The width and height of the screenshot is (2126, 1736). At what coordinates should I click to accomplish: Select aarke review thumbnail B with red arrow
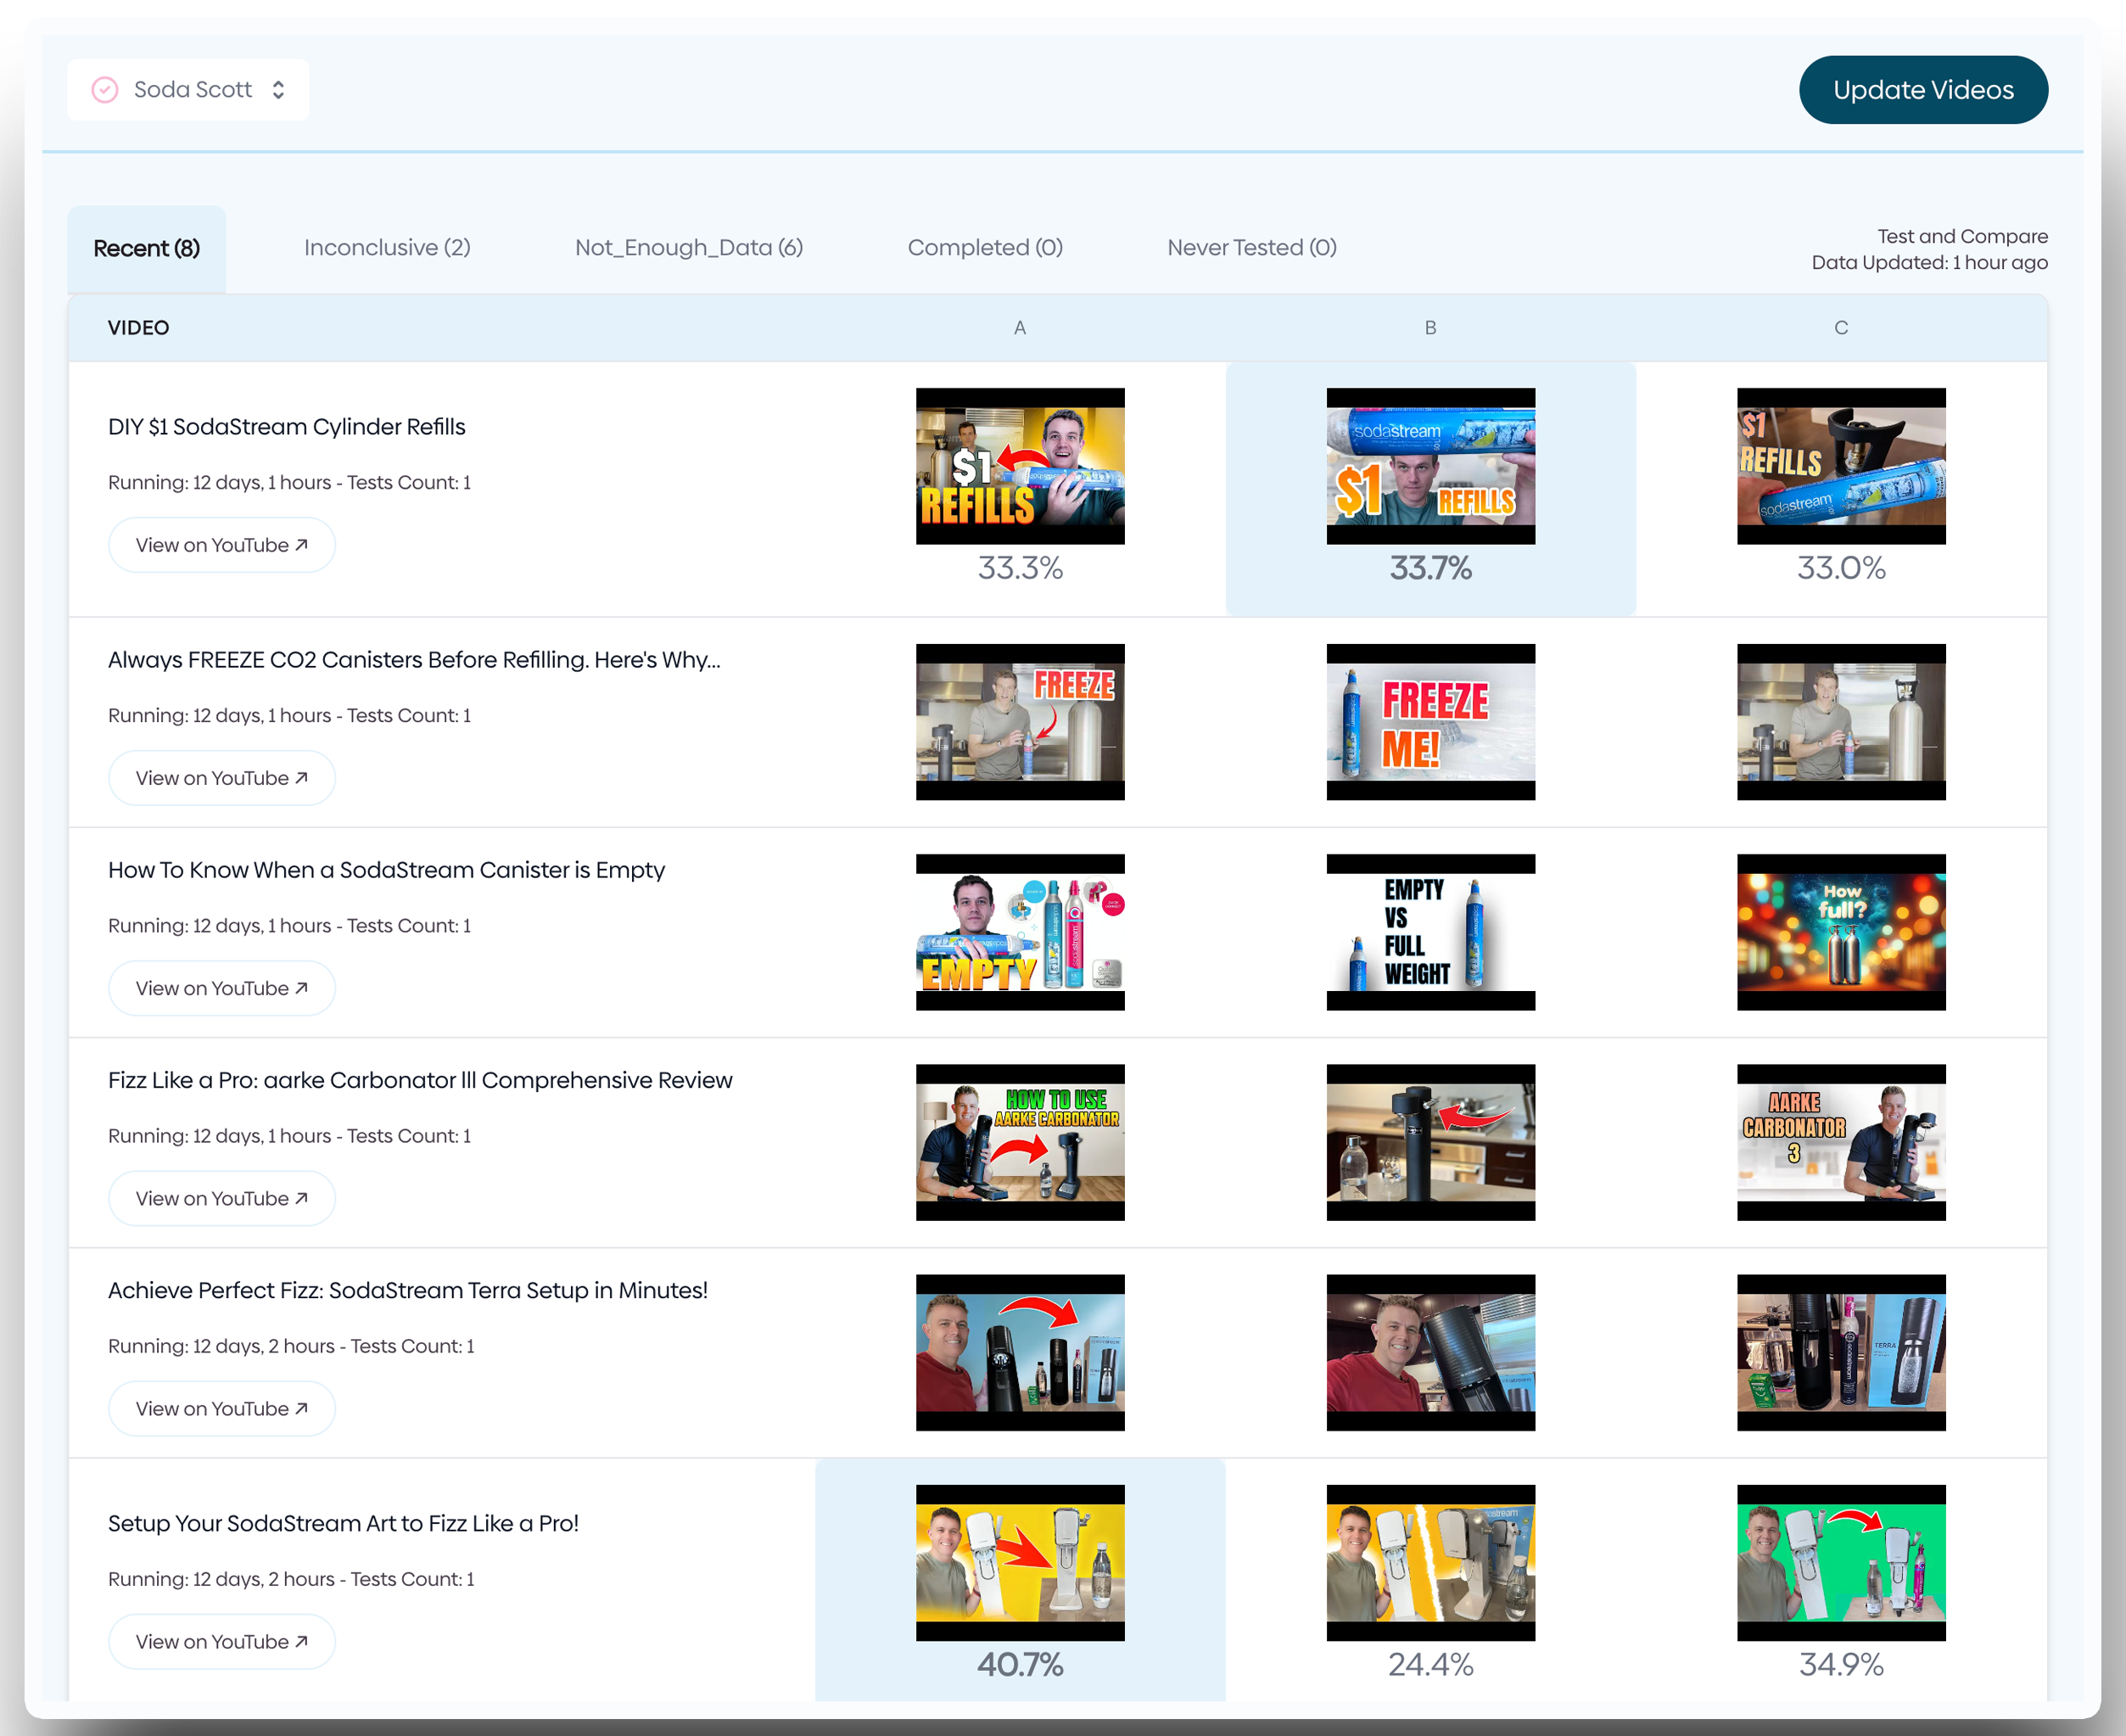1430,1142
